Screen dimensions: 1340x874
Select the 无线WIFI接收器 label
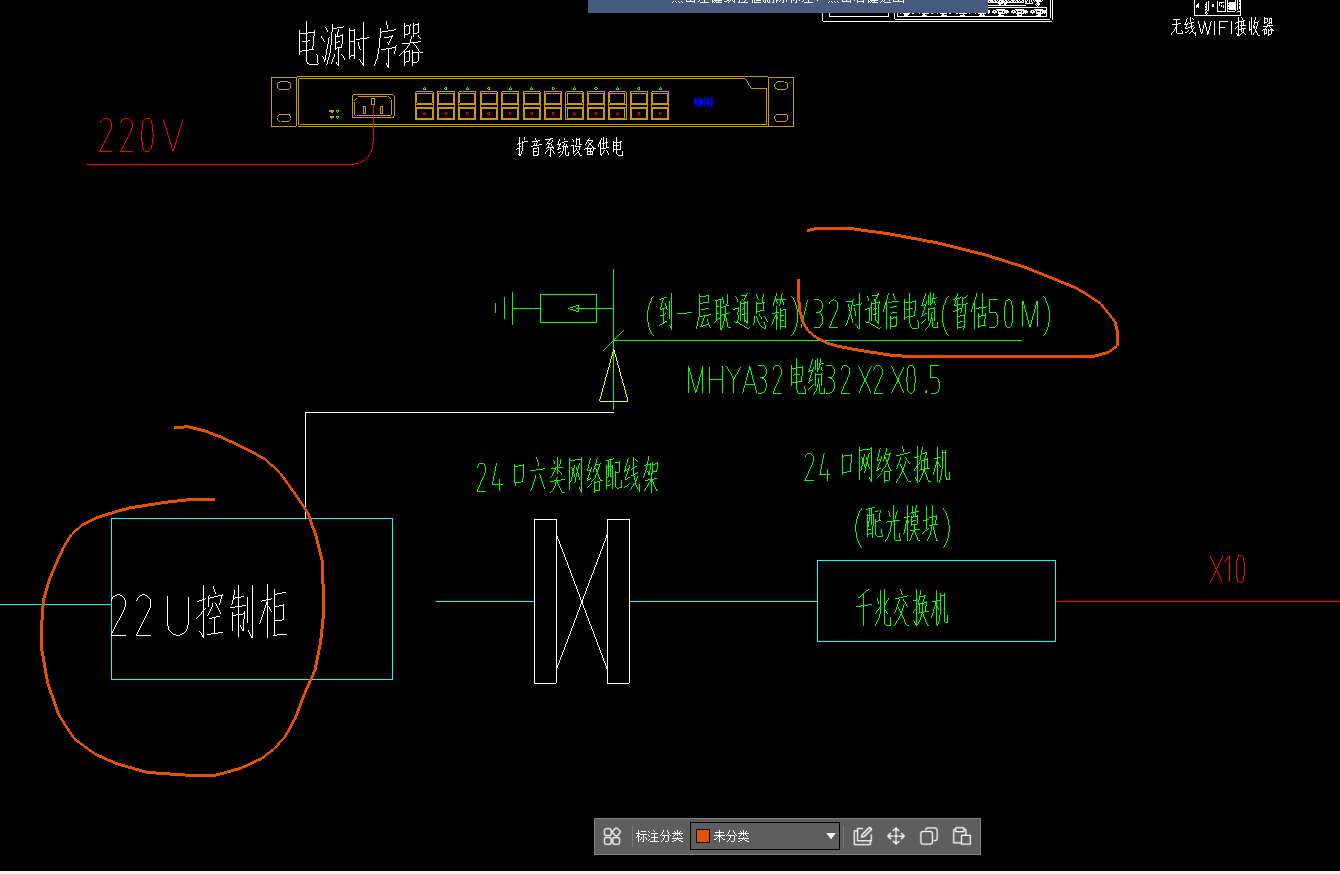1223,28
